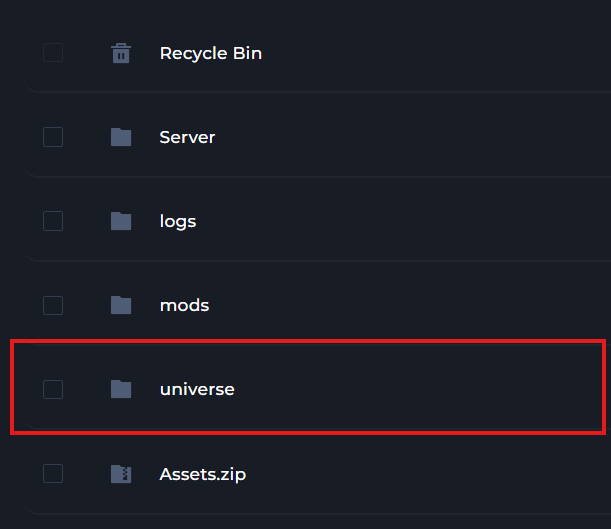
Task: Click empty row space right of universe name
Action: click(x=420, y=389)
